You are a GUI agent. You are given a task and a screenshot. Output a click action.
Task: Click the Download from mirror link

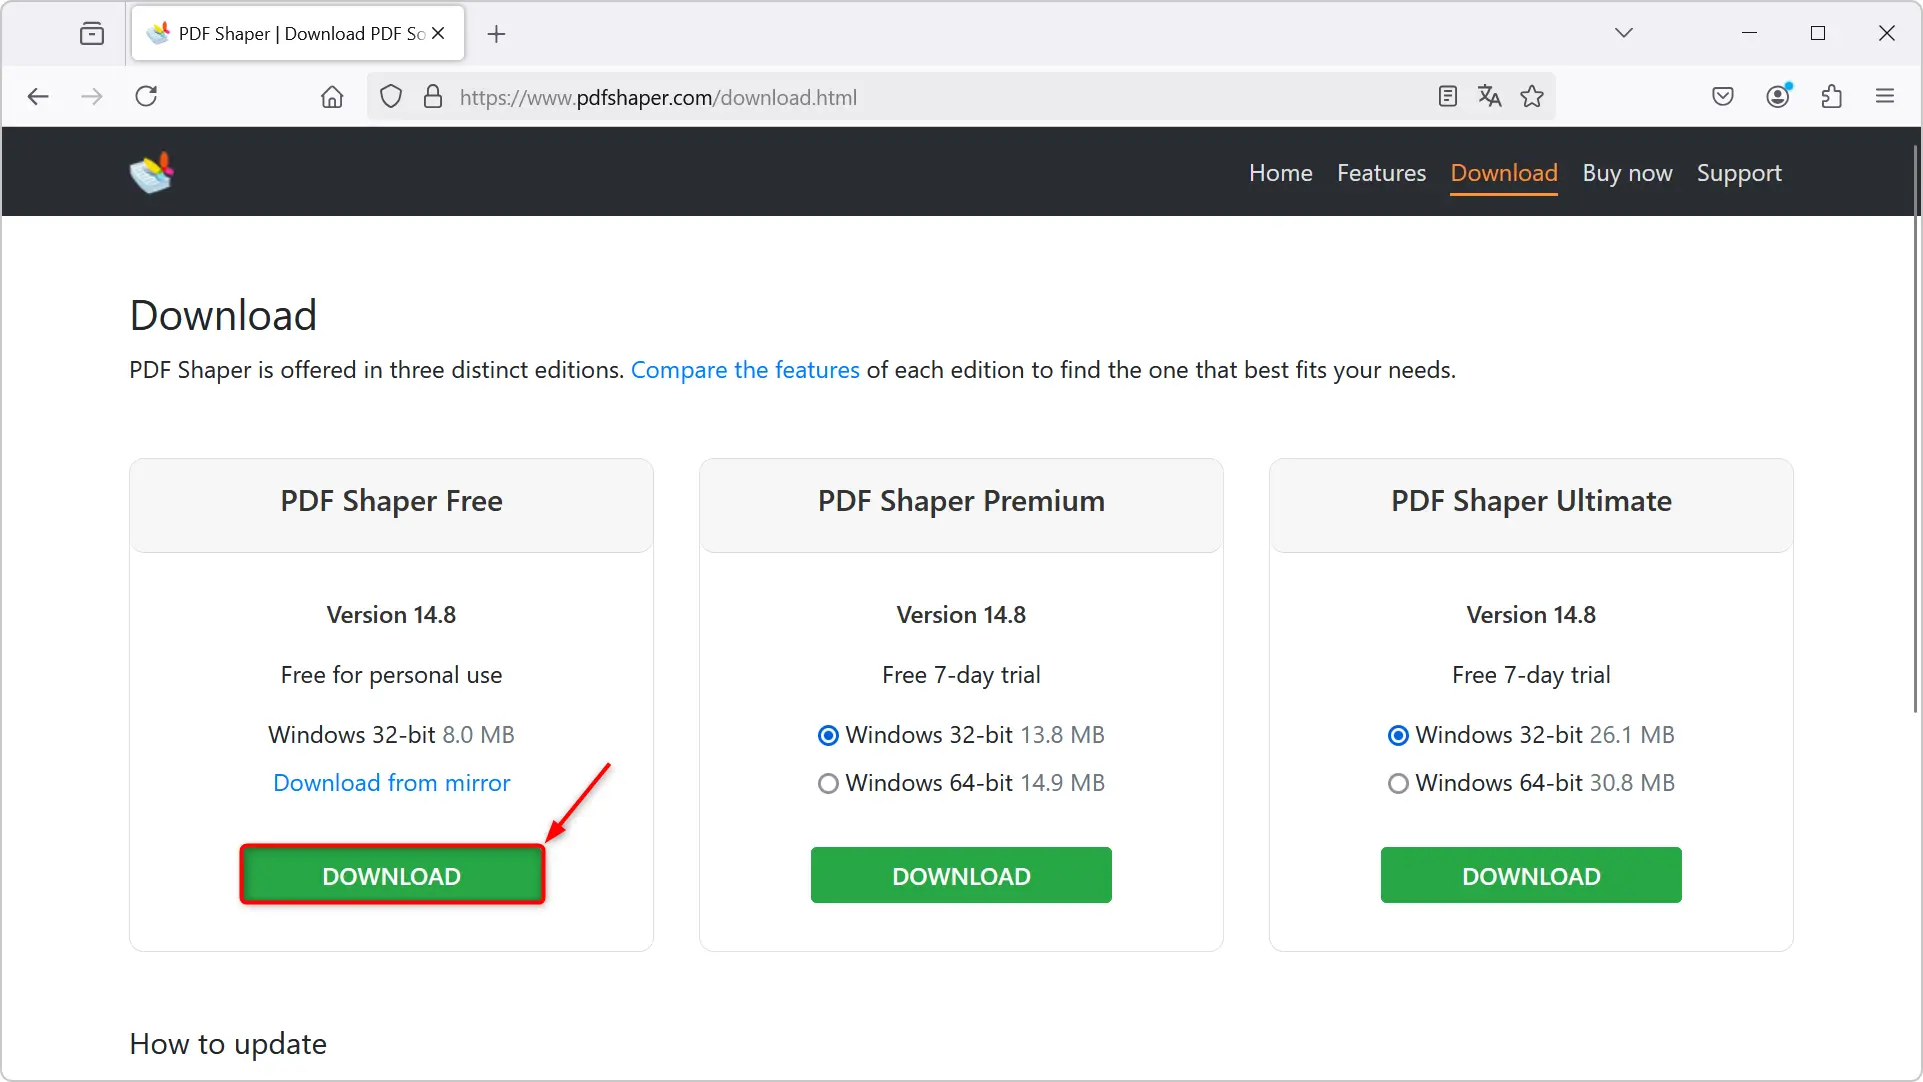[x=392, y=783]
